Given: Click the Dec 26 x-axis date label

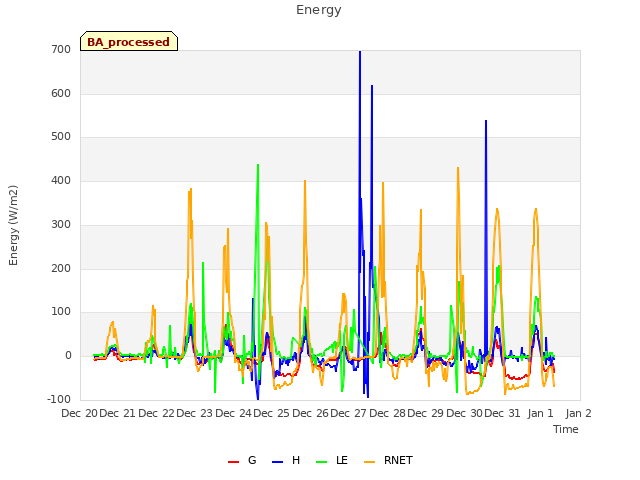Looking at the screenshot, I should point(310,413).
